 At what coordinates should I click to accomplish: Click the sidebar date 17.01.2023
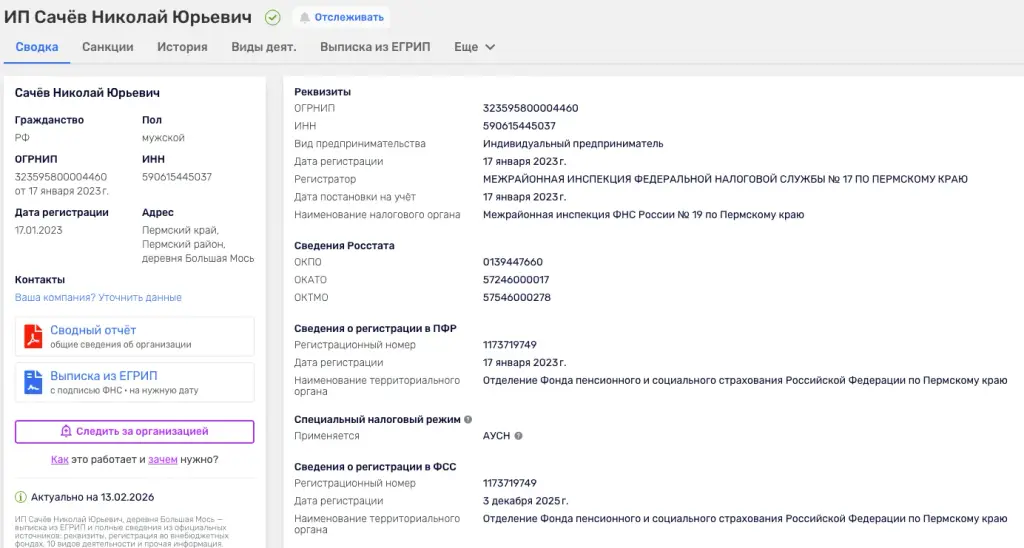coord(39,230)
